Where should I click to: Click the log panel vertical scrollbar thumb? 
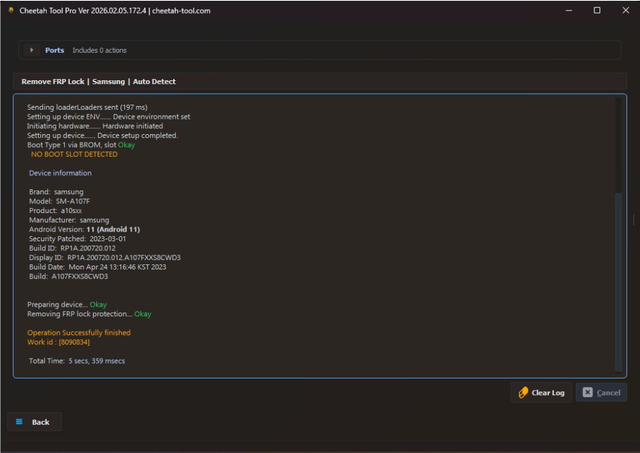(618, 282)
